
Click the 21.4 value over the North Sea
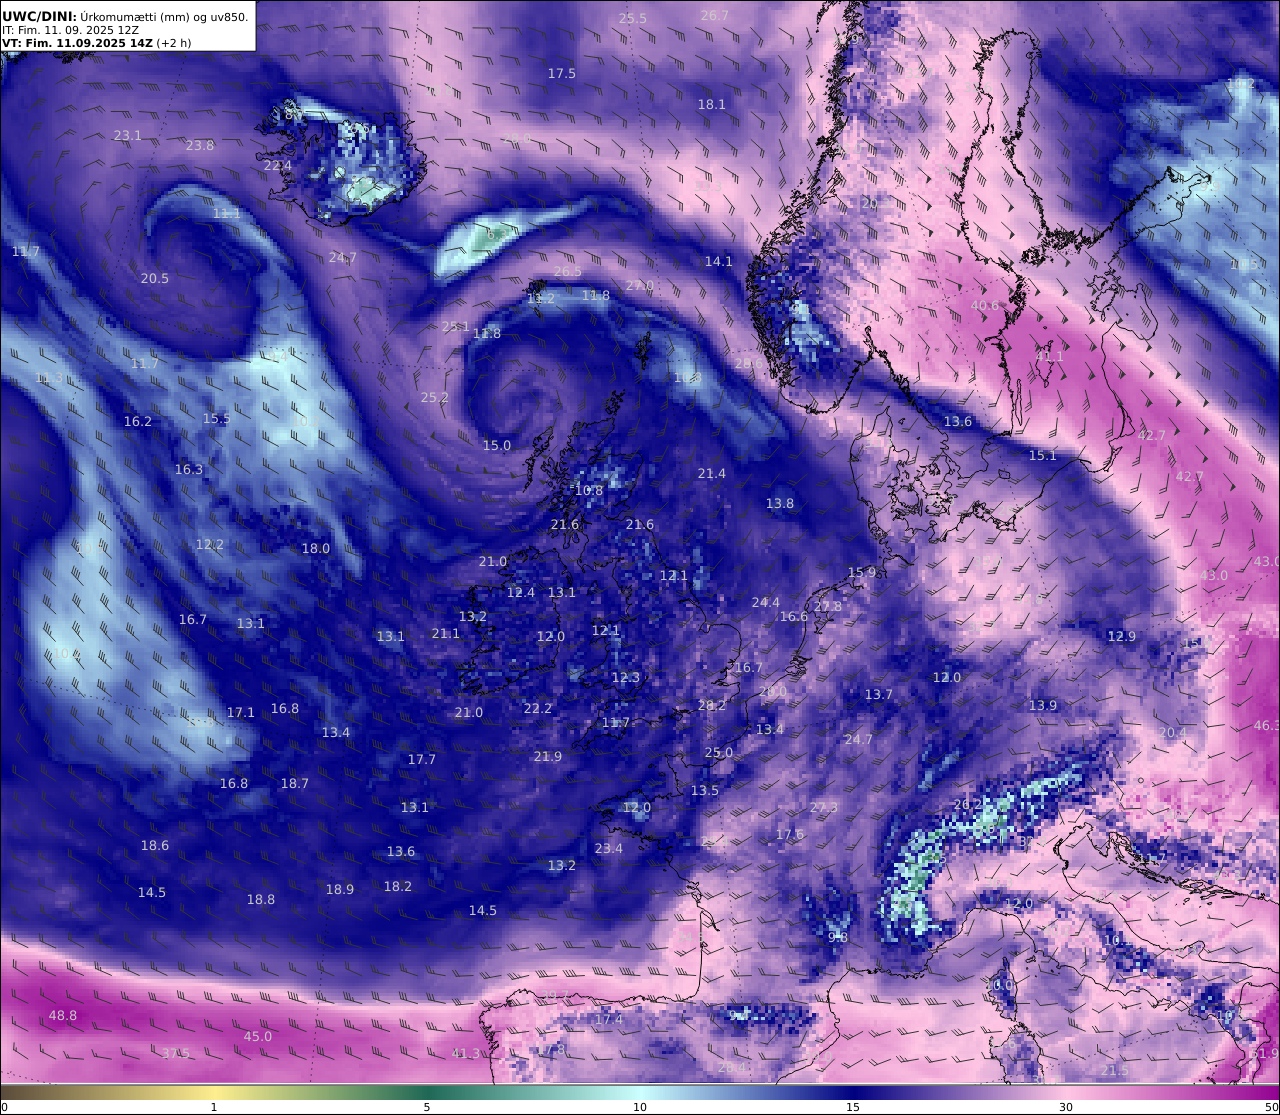[712, 474]
